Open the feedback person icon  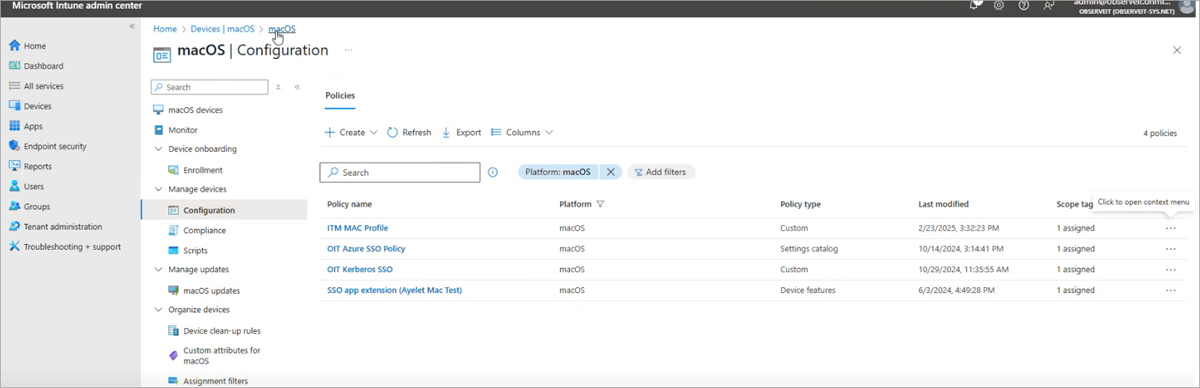(1049, 5)
